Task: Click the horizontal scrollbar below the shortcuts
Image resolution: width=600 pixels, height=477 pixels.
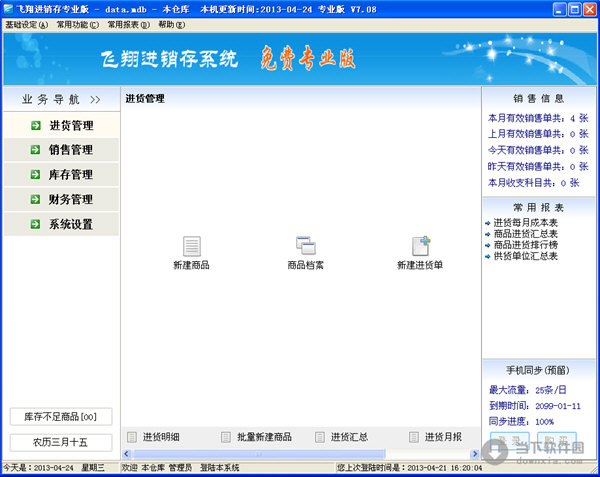Action: 300,453
